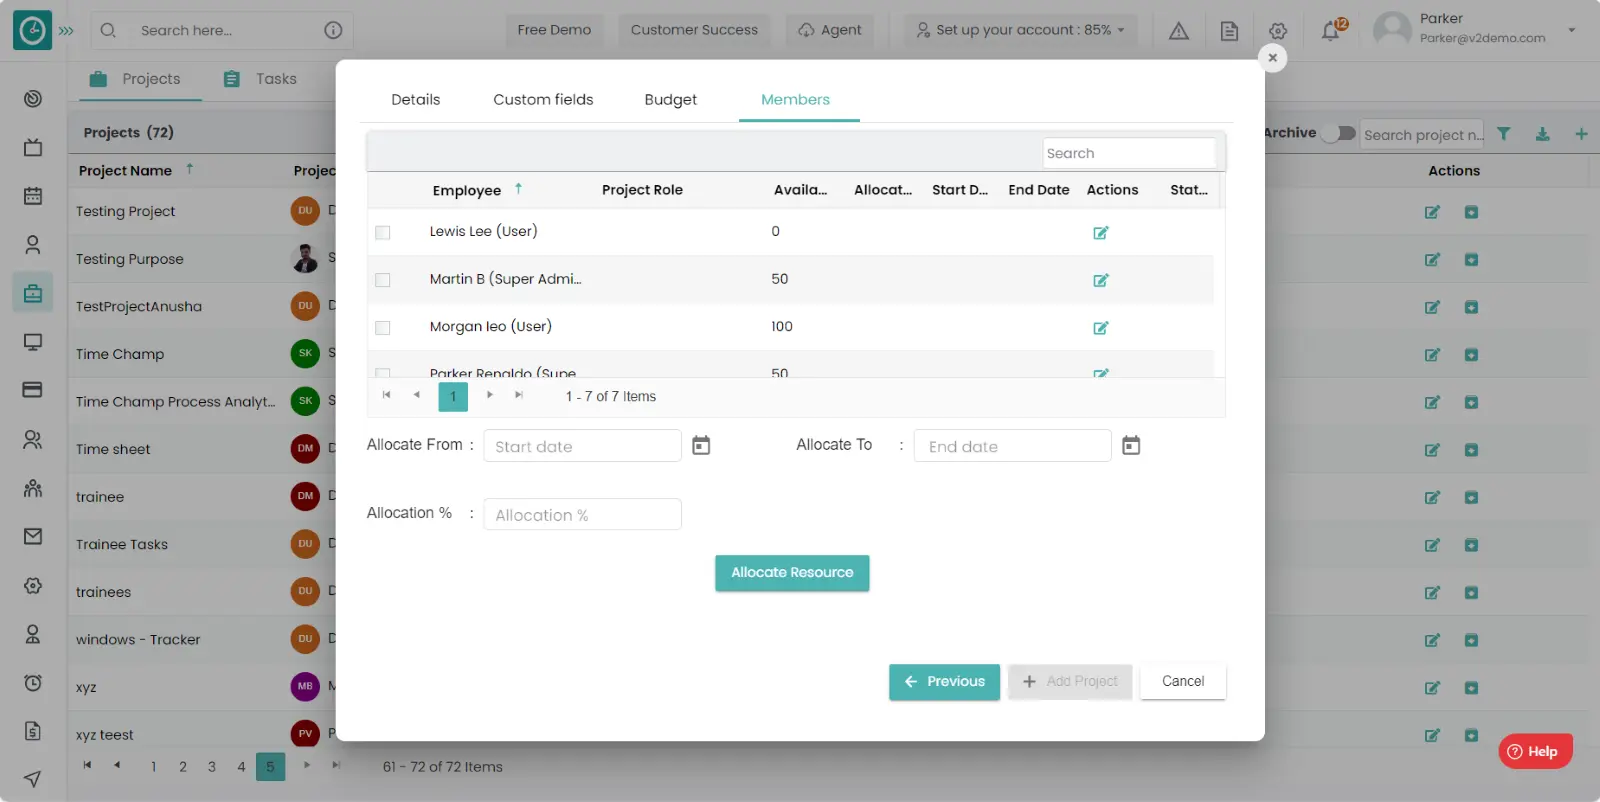Check the Morgan leo checkbox
This screenshot has width=1600, height=802.
coord(382,328)
